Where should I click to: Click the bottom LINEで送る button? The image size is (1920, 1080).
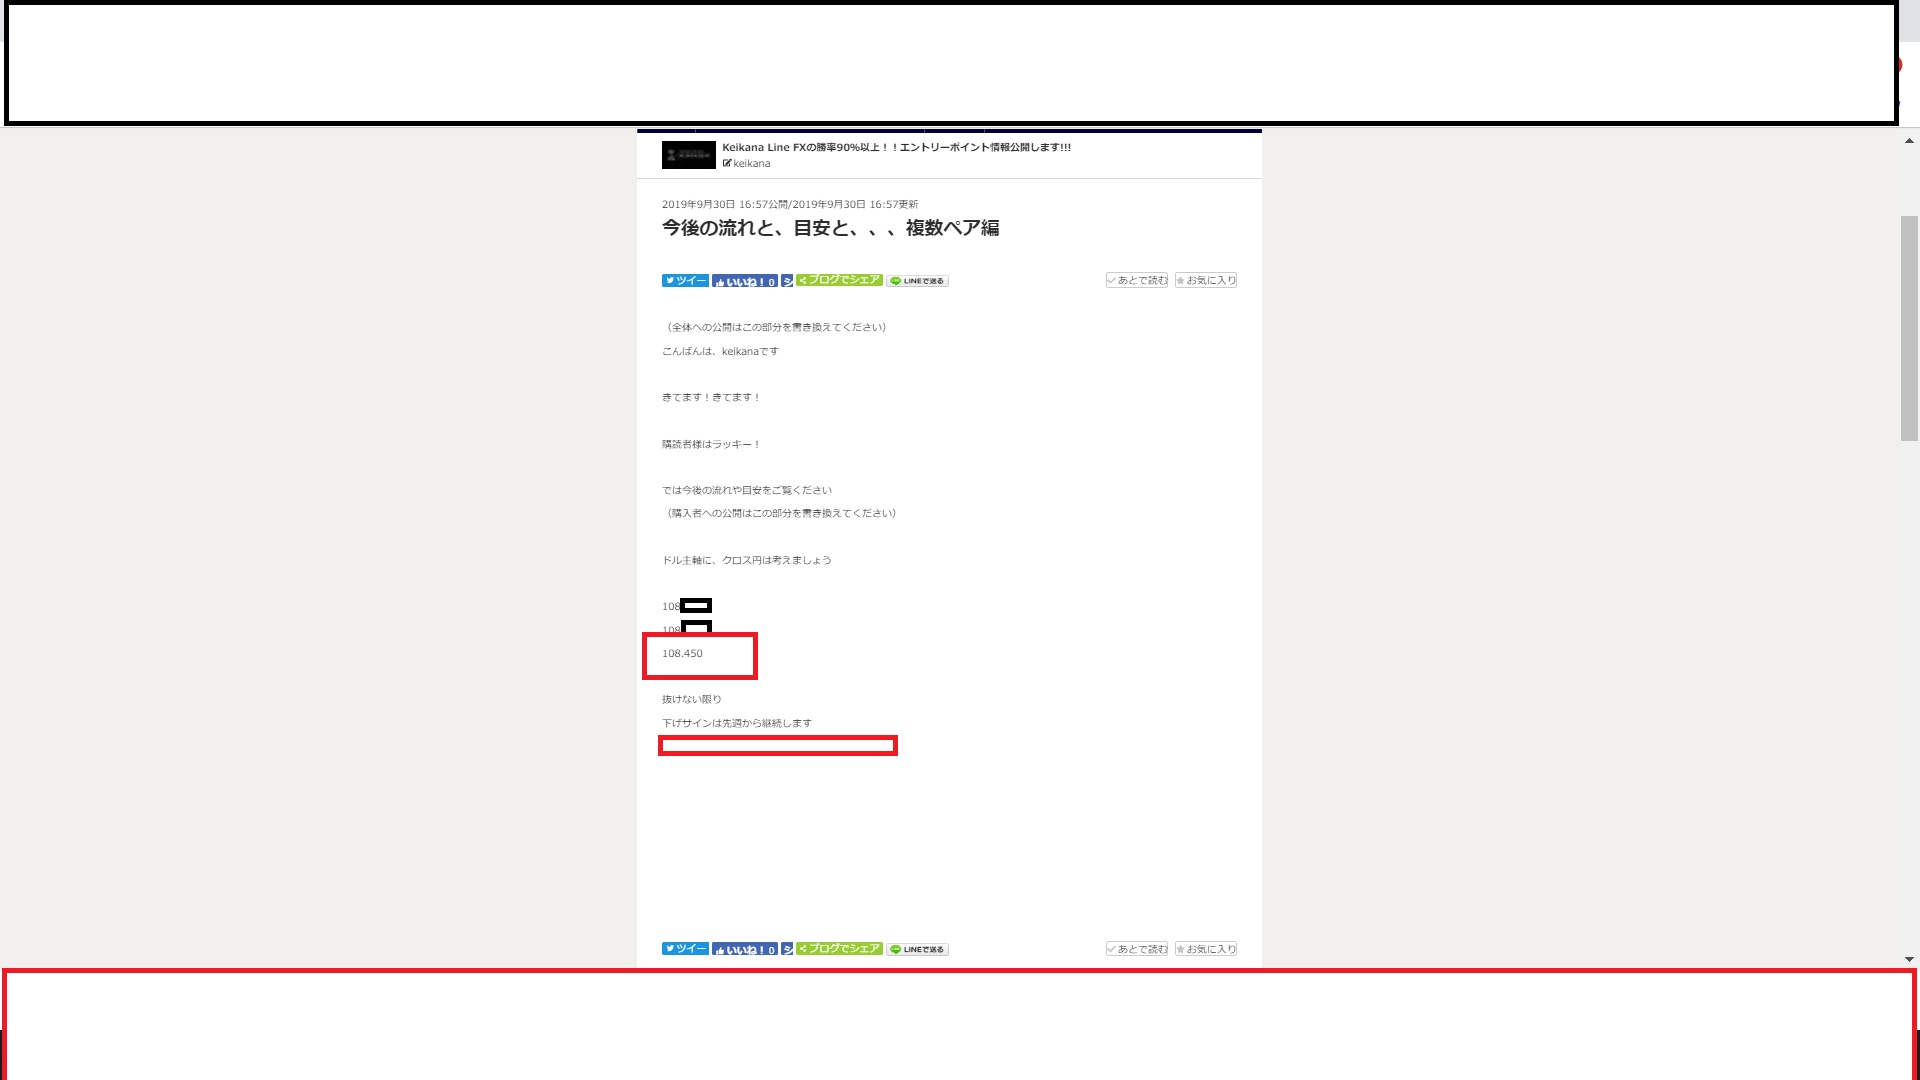[917, 949]
